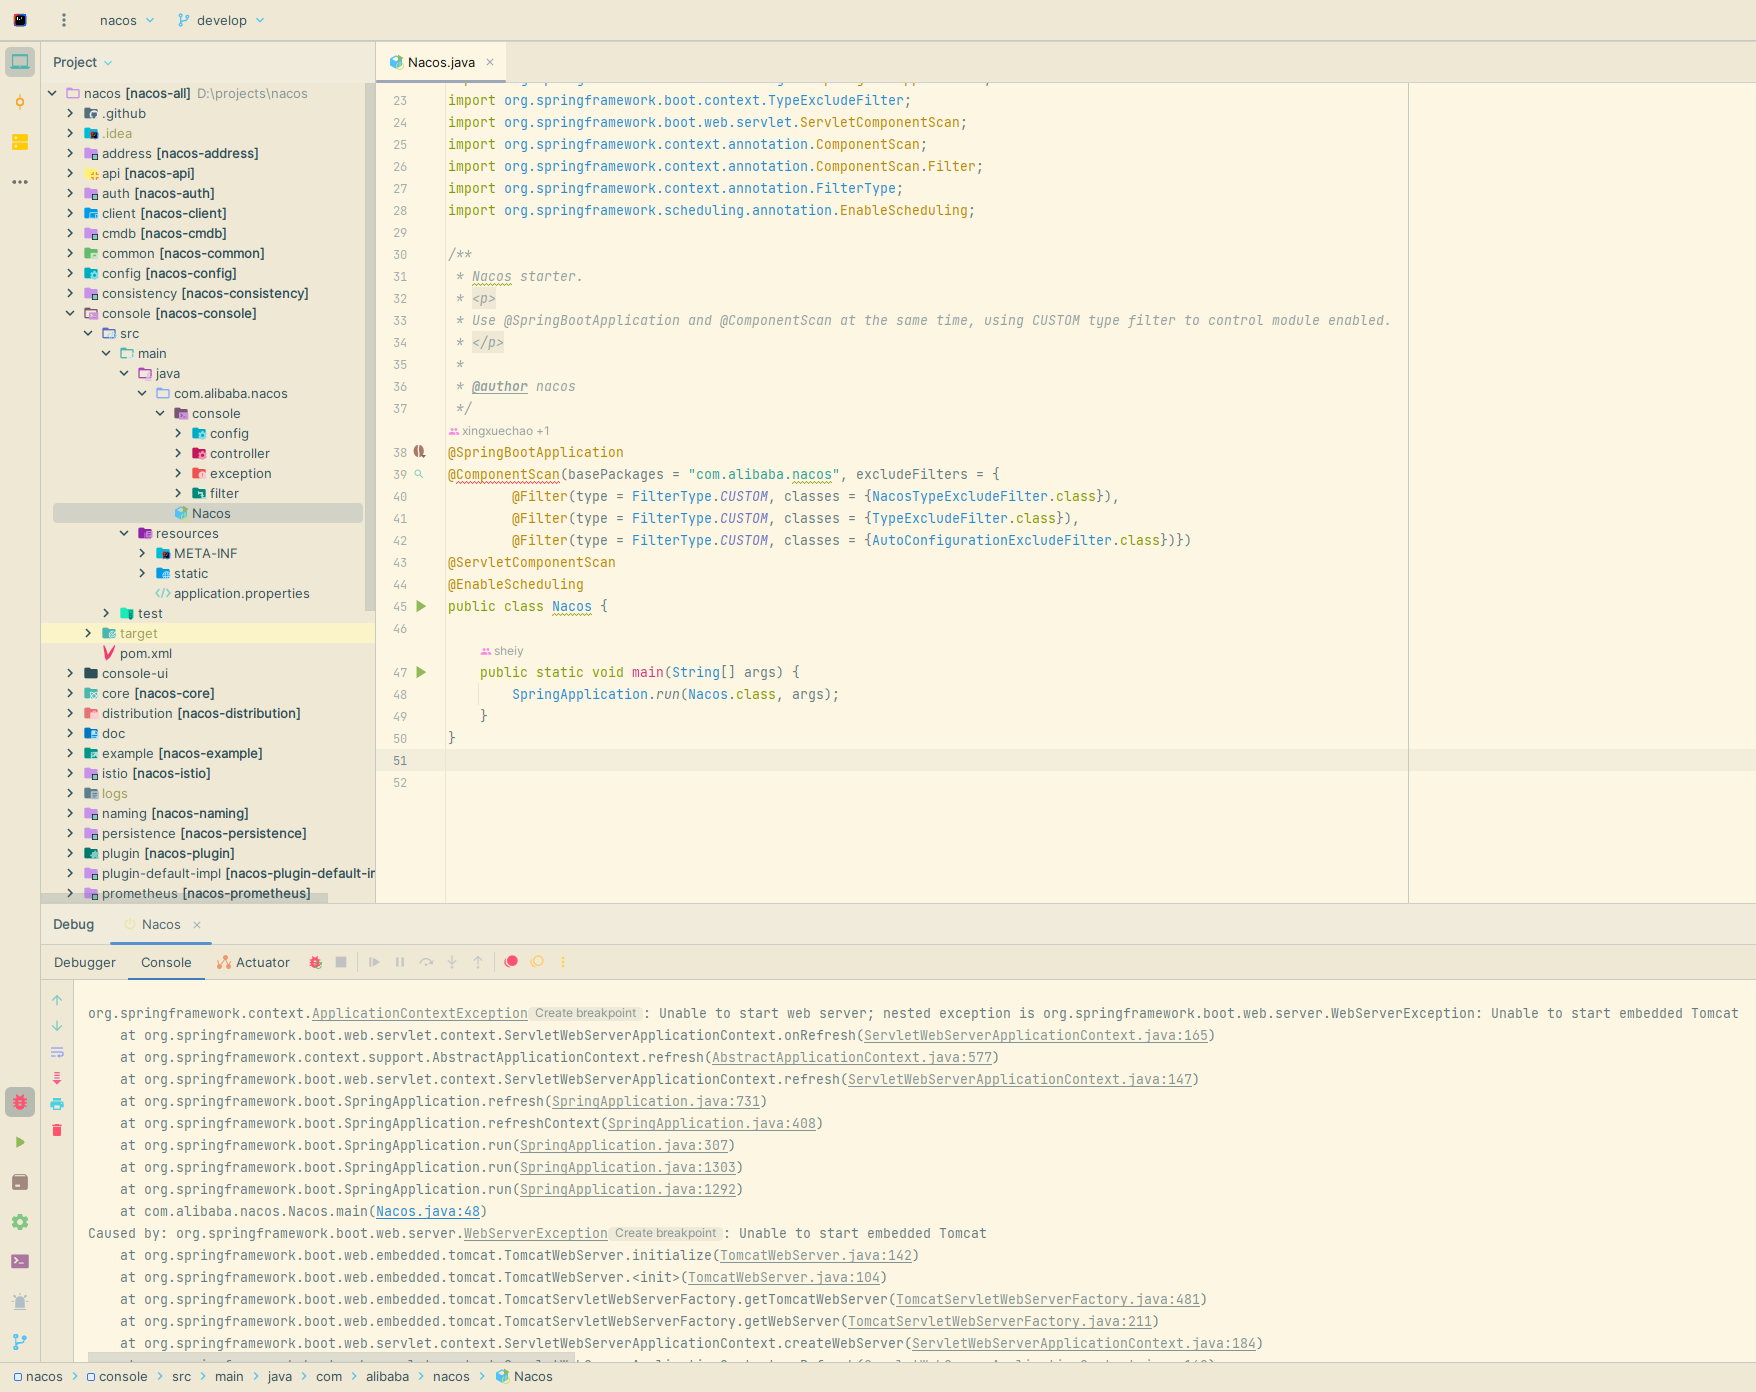Switch to the Debugger tab
This screenshot has height=1392, width=1756.
point(85,962)
